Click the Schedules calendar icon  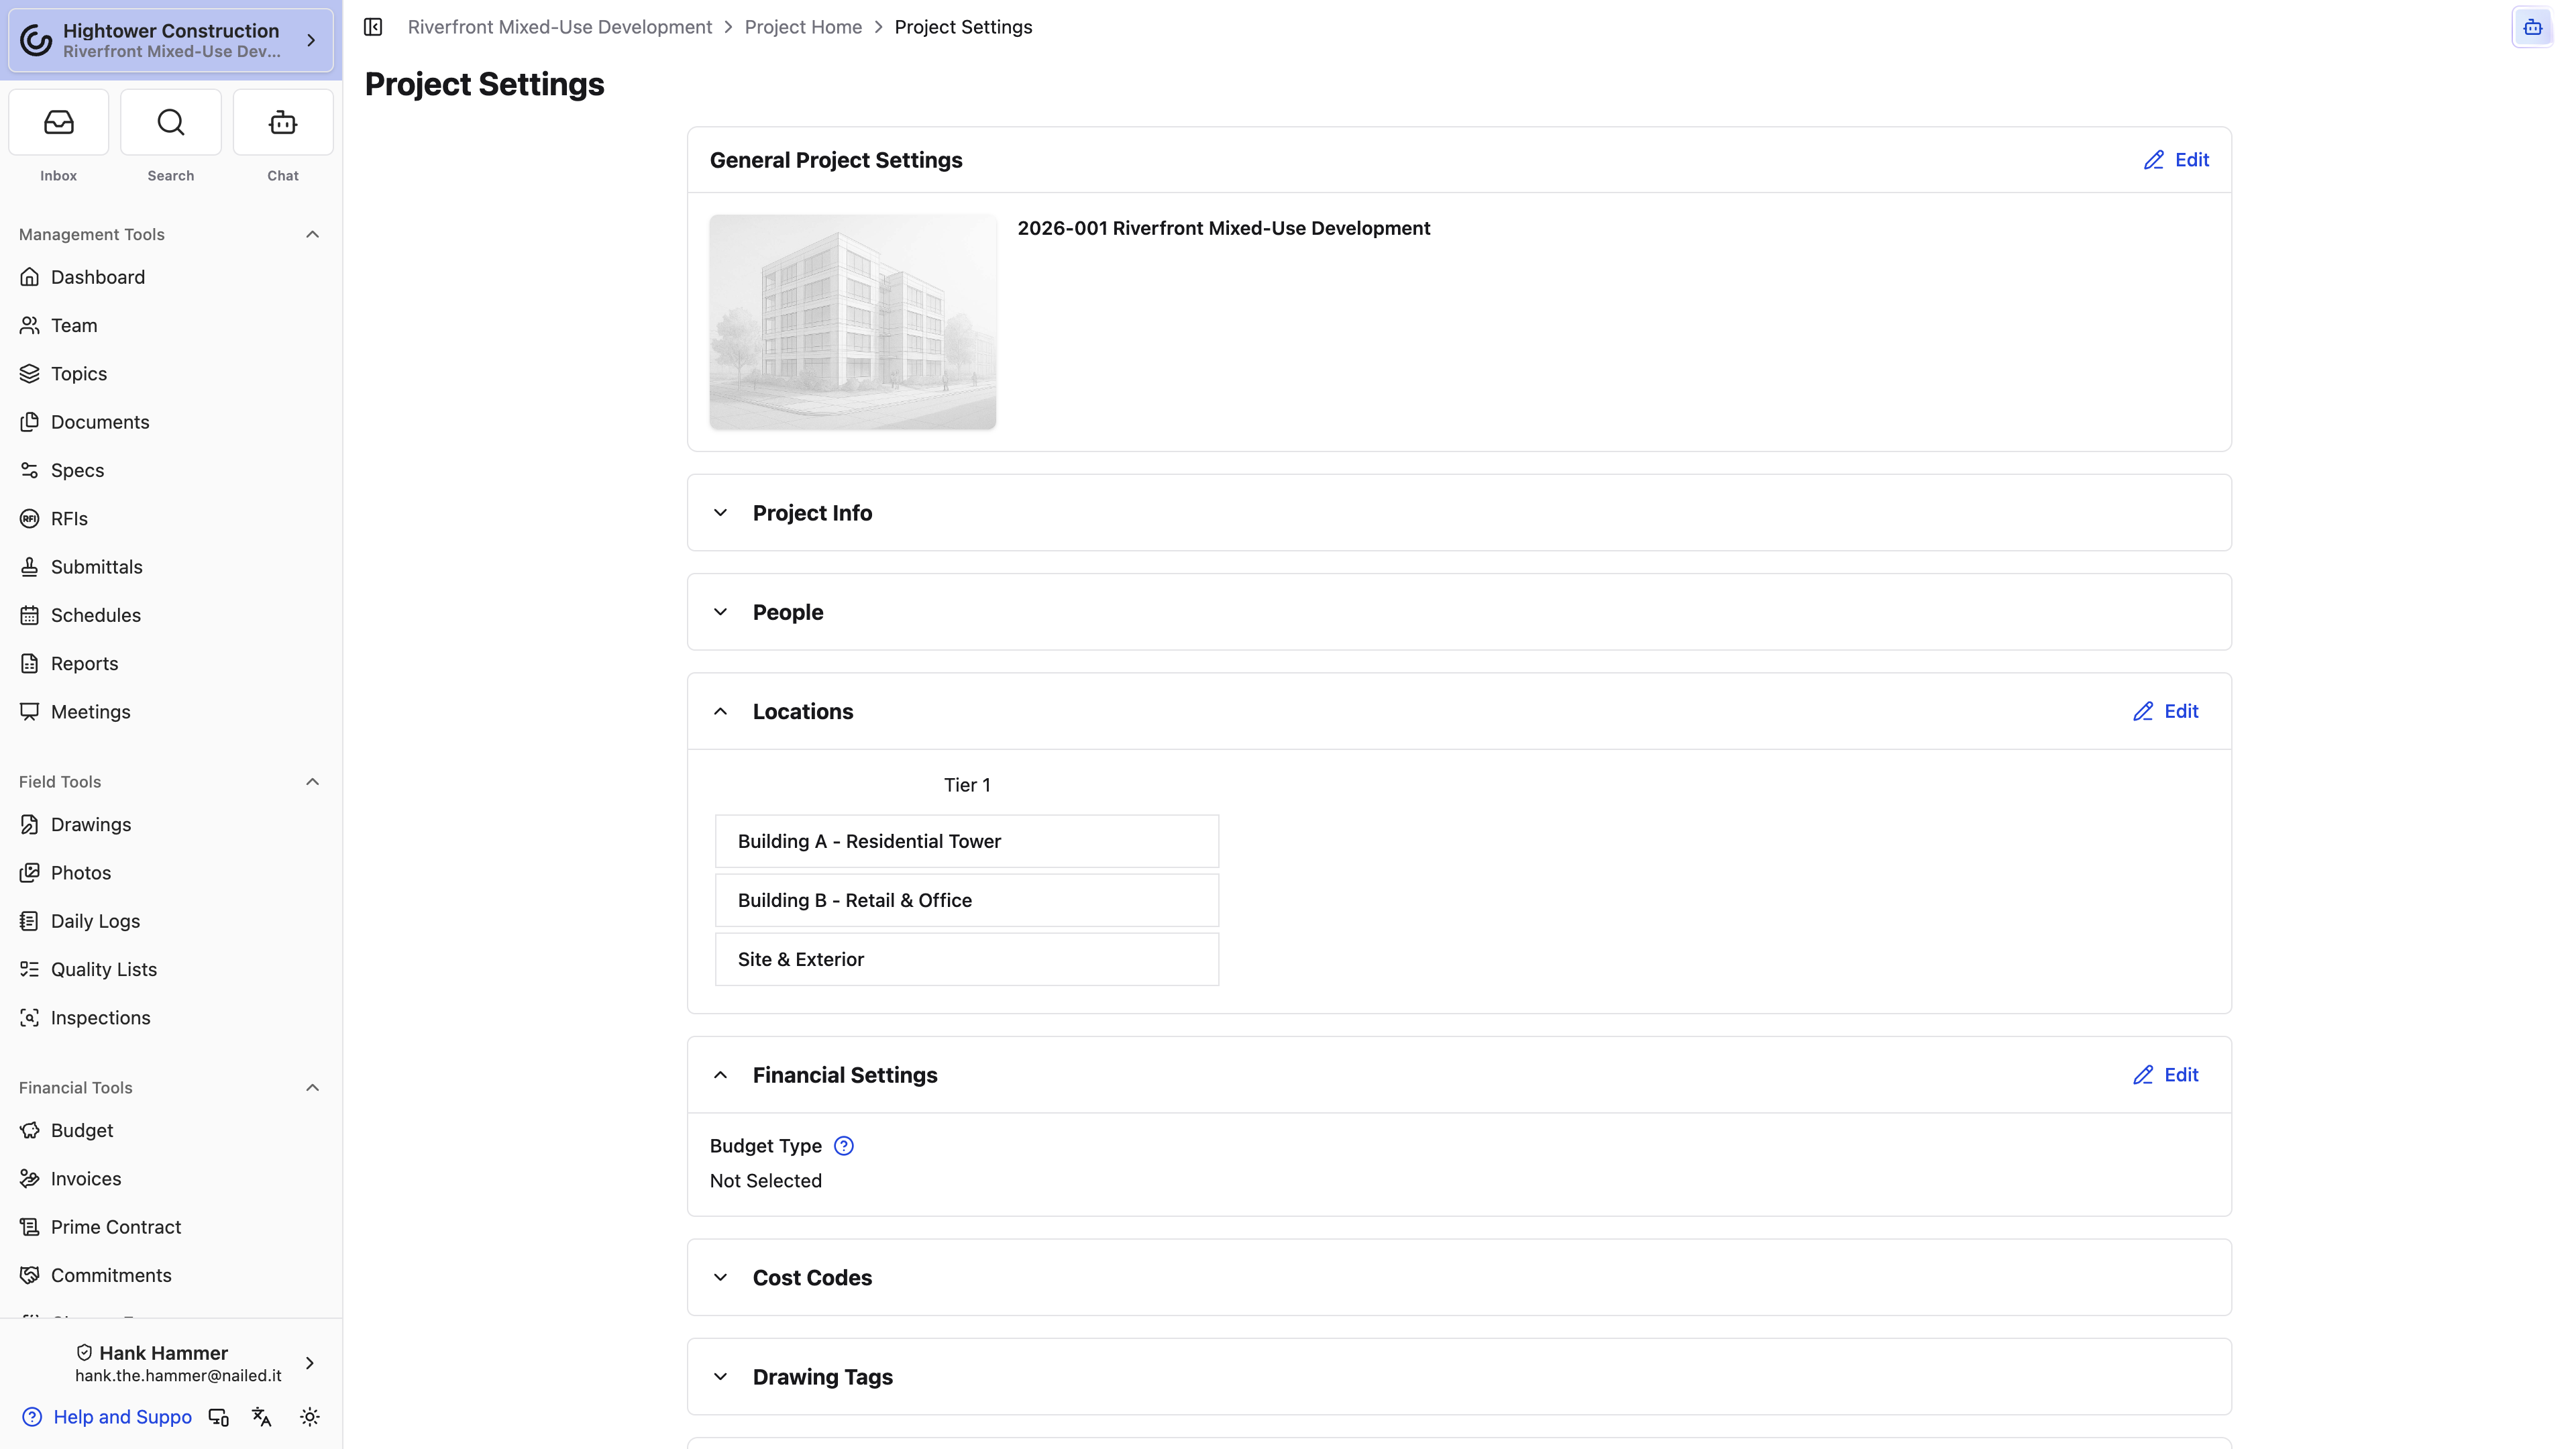point(30,615)
